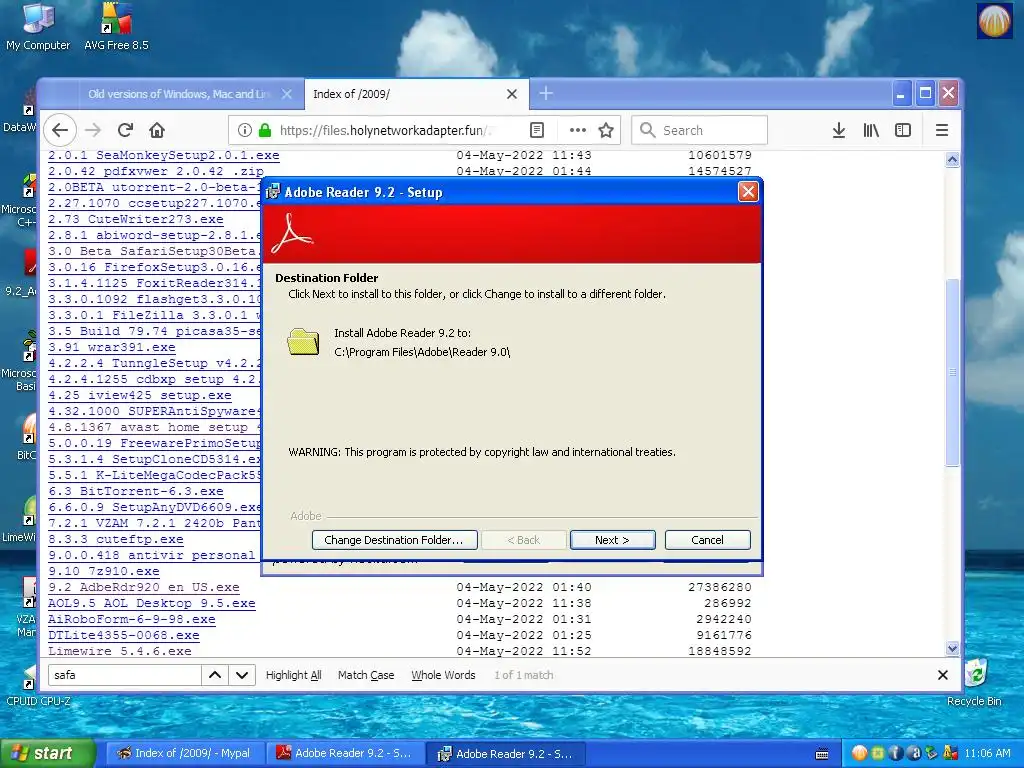The width and height of the screenshot is (1024, 768).
Task: Open the page actions three-dots menu
Action: 577,130
